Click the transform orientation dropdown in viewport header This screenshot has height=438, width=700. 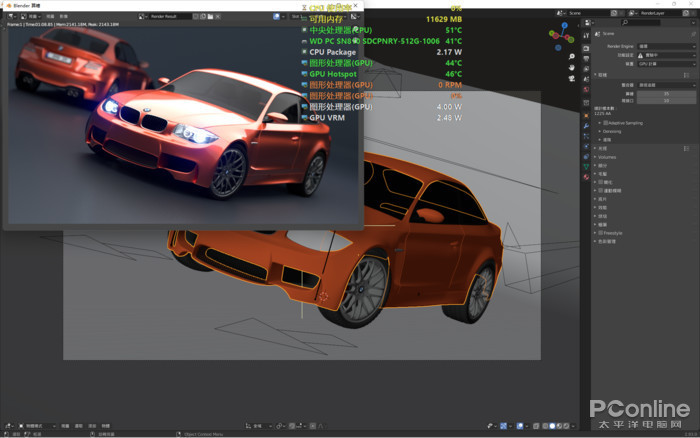point(259,426)
